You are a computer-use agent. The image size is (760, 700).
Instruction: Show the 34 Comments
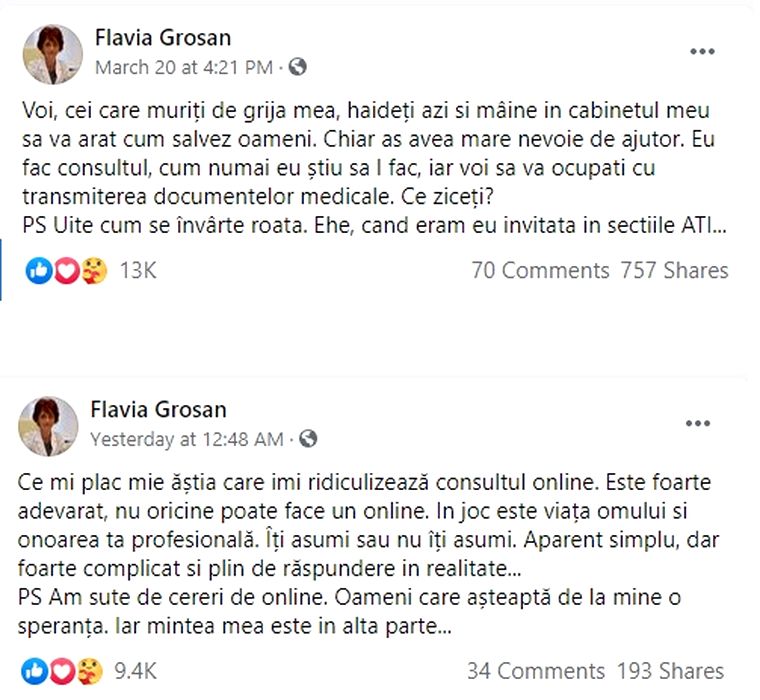pyautogui.click(x=536, y=670)
